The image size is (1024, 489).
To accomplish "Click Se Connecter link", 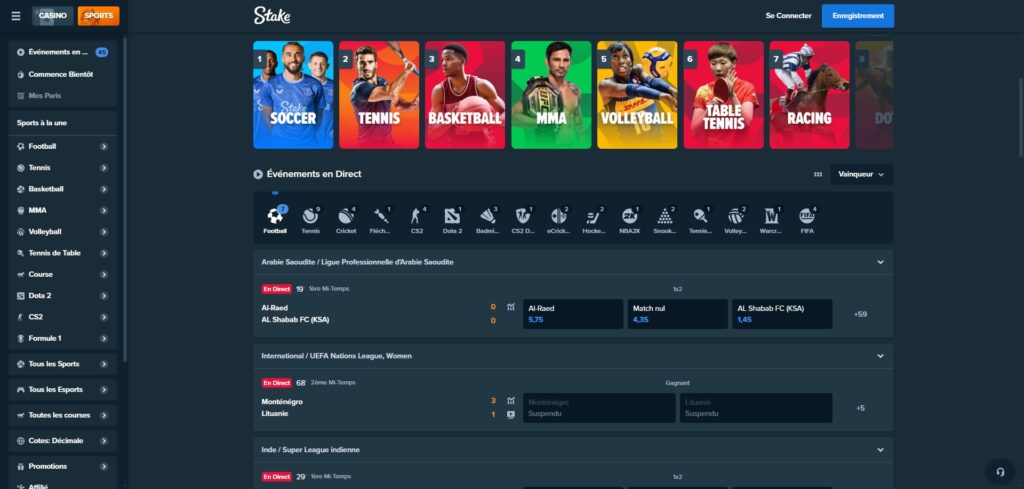I will (x=788, y=16).
